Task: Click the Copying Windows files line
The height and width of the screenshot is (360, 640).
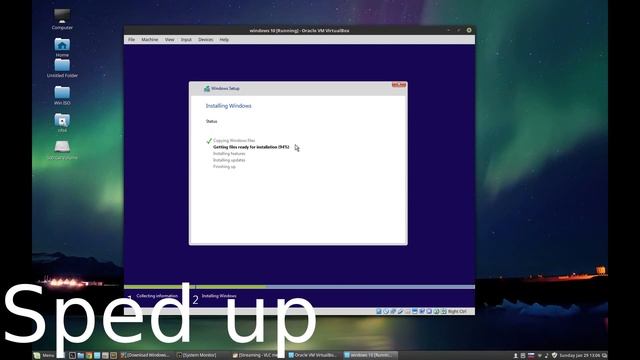Action: [x=234, y=140]
